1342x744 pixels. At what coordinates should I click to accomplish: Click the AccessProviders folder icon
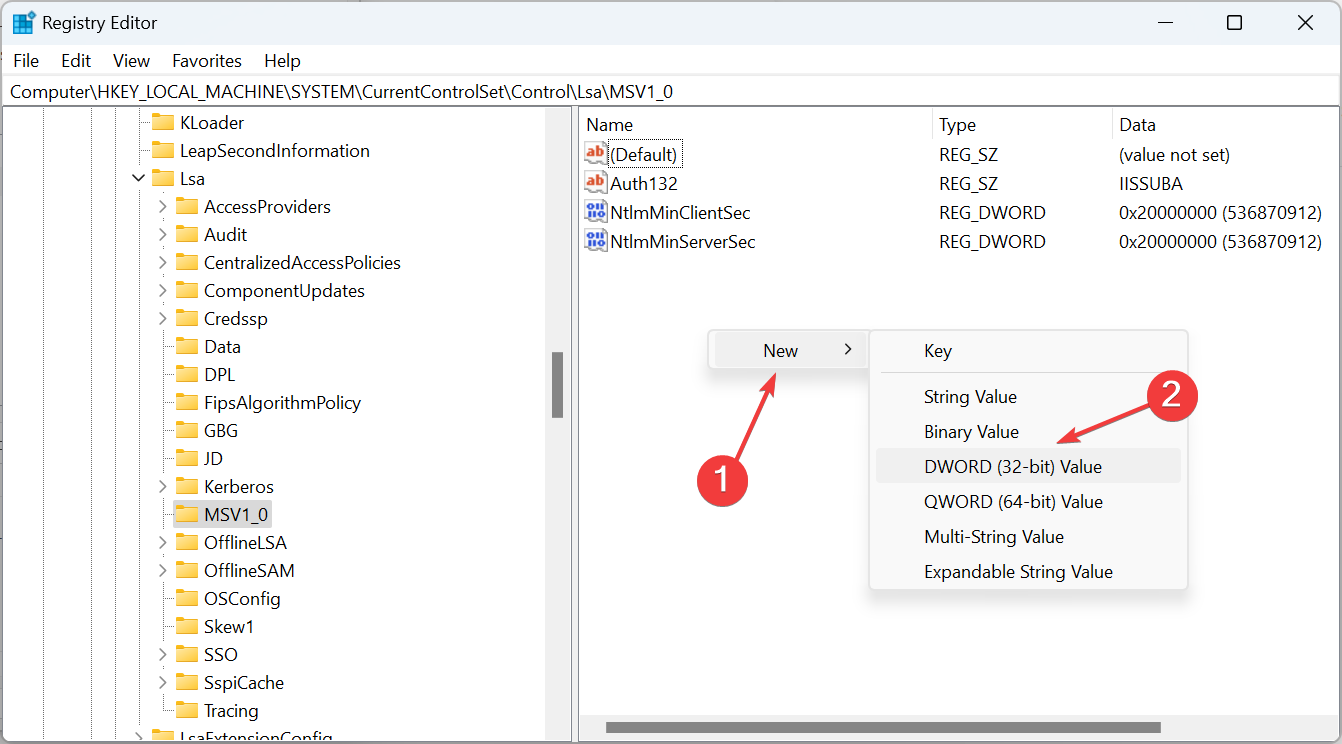click(187, 206)
